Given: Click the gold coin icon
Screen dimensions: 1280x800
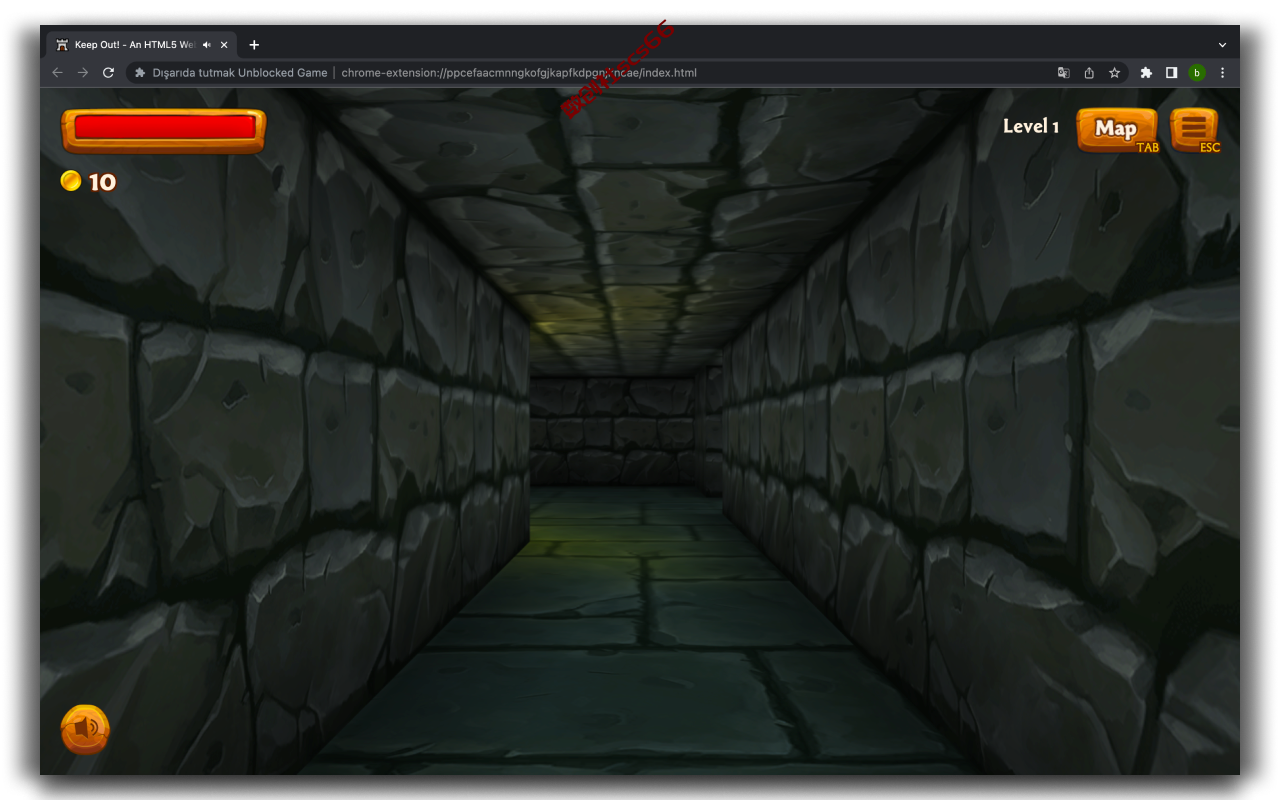Looking at the screenshot, I should click(71, 181).
